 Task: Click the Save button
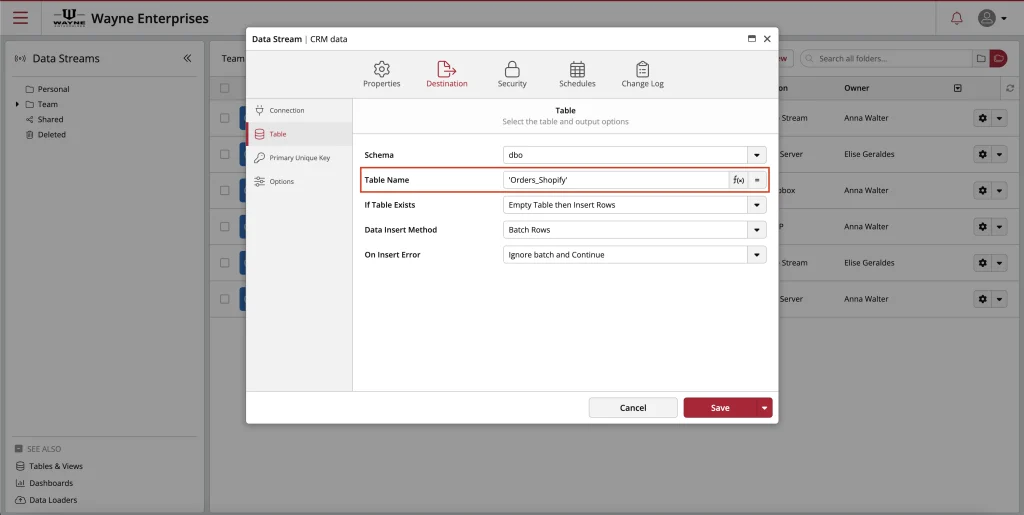[720, 407]
